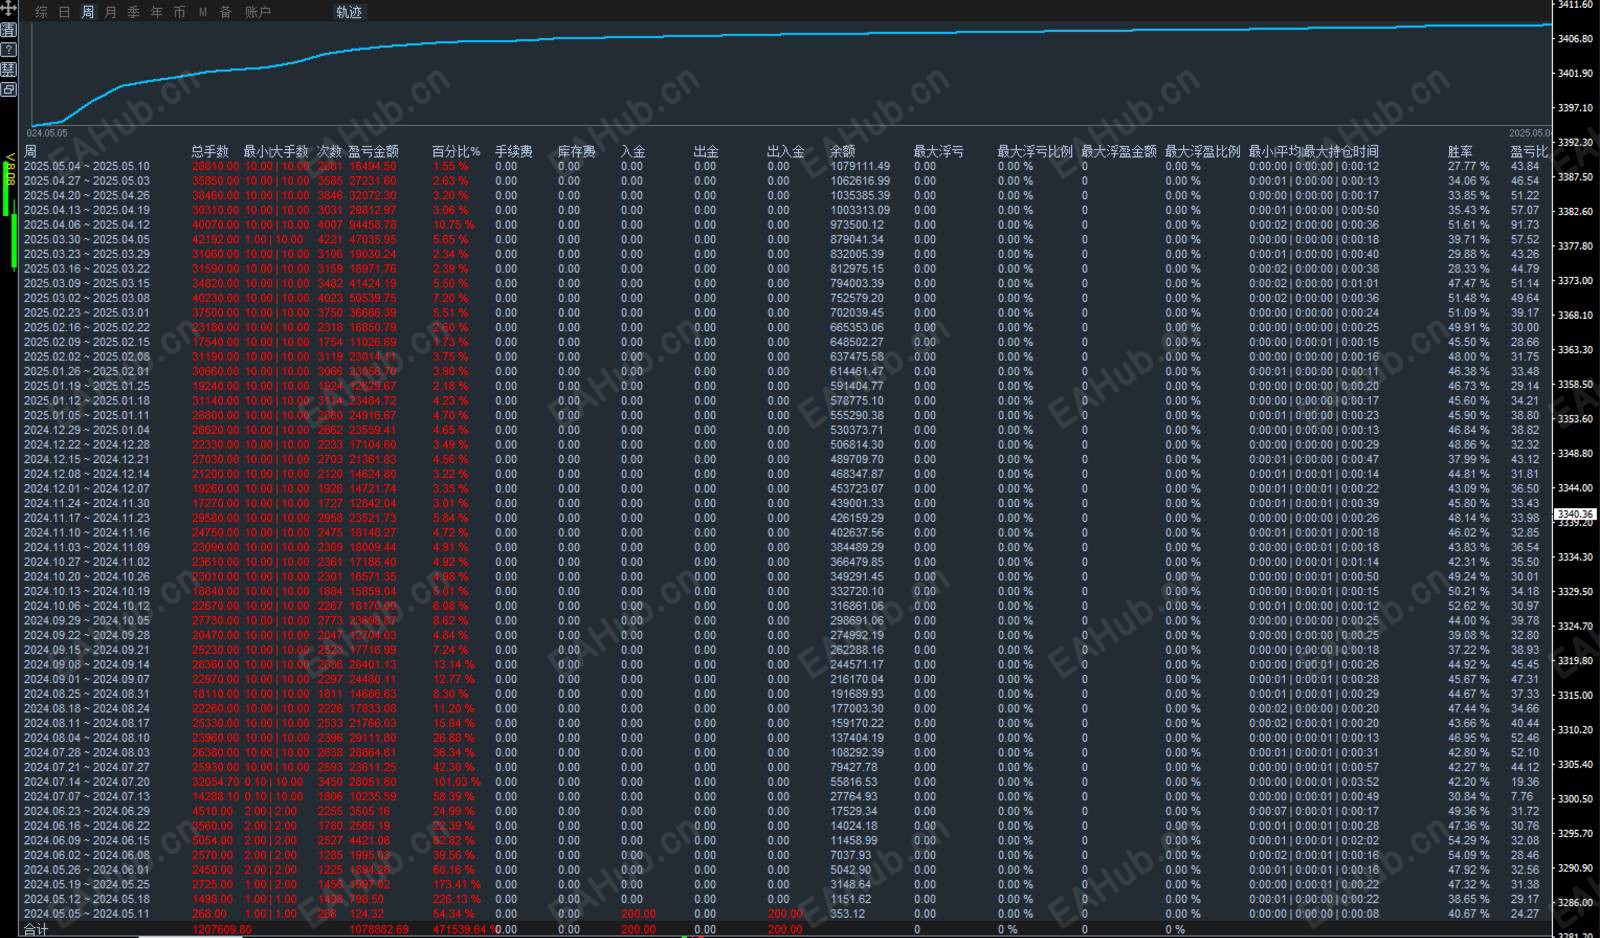Open the 账户 account tab
This screenshot has width=1600, height=938.
click(258, 12)
